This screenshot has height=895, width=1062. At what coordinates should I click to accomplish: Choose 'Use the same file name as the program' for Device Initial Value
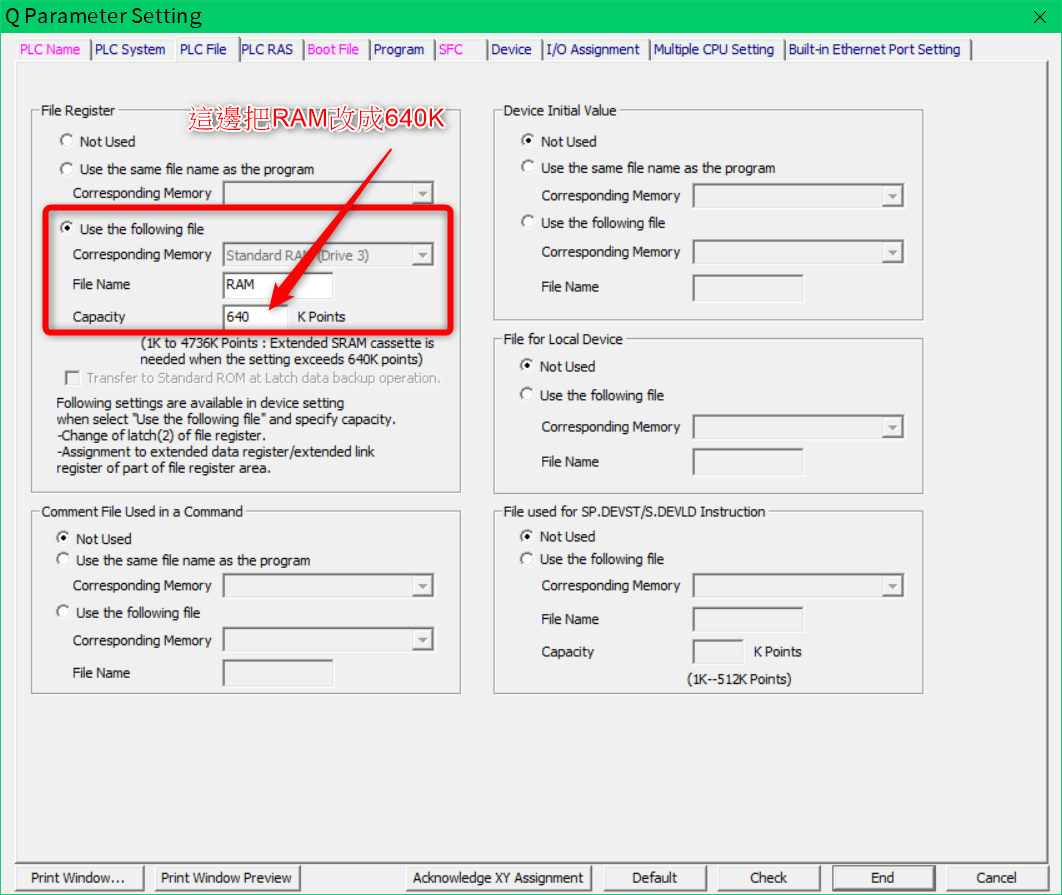[528, 168]
